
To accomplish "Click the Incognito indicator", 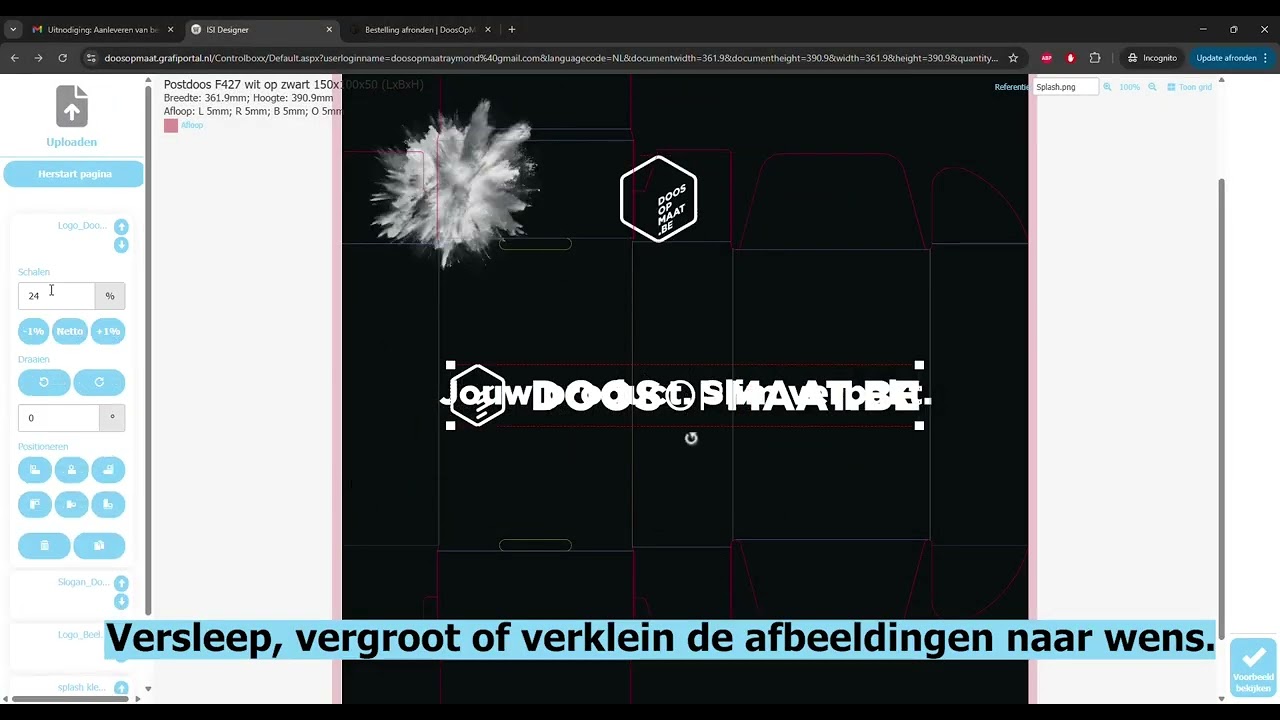I will (x=1151, y=58).
